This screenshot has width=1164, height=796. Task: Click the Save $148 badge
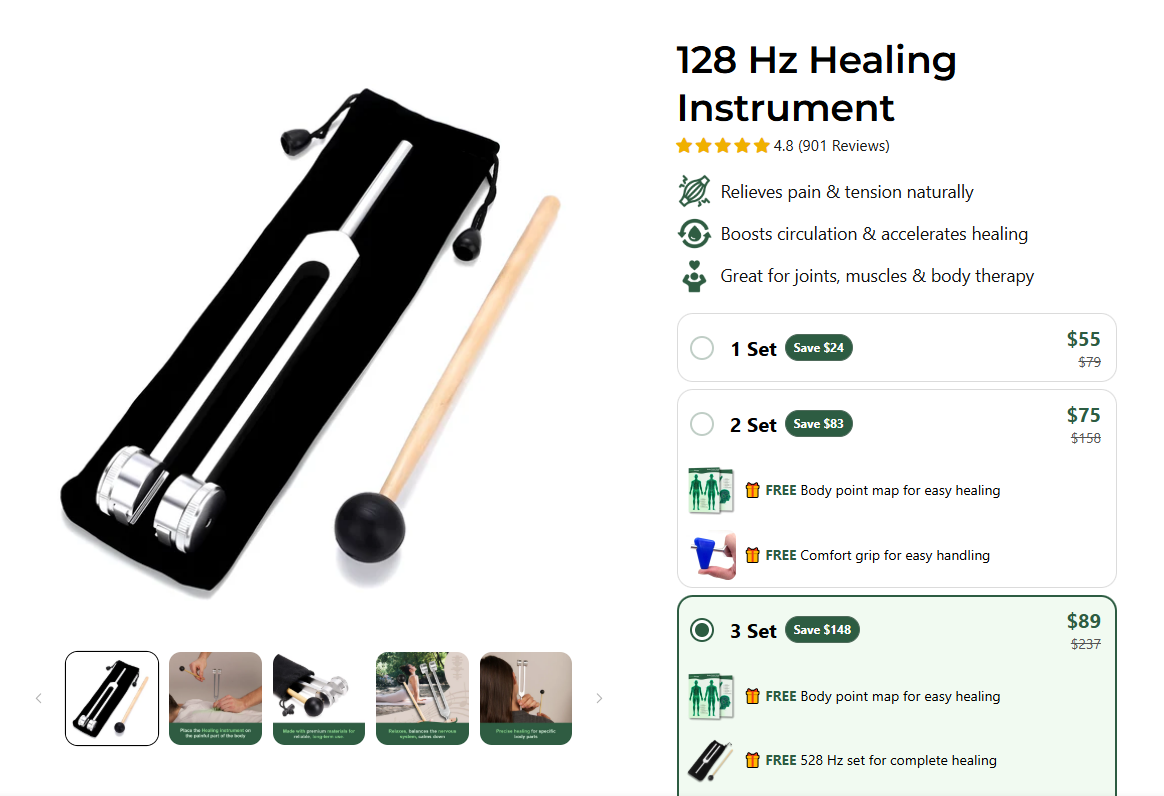click(x=822, y=630)
